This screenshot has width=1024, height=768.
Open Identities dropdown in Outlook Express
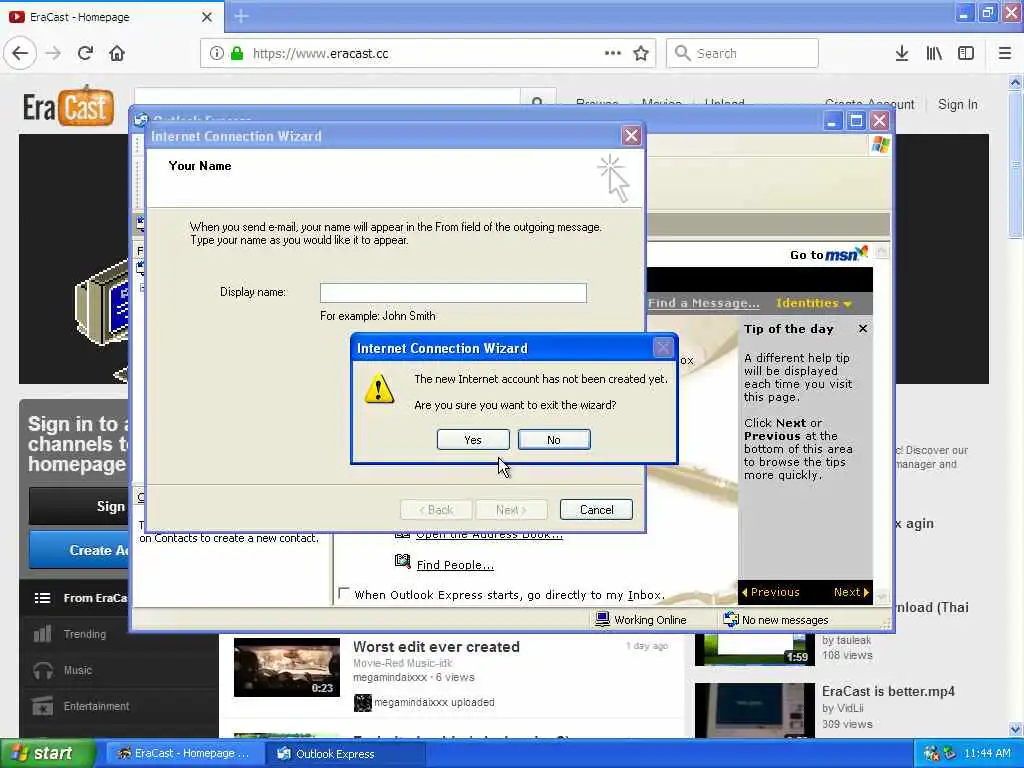coord(814,303)
